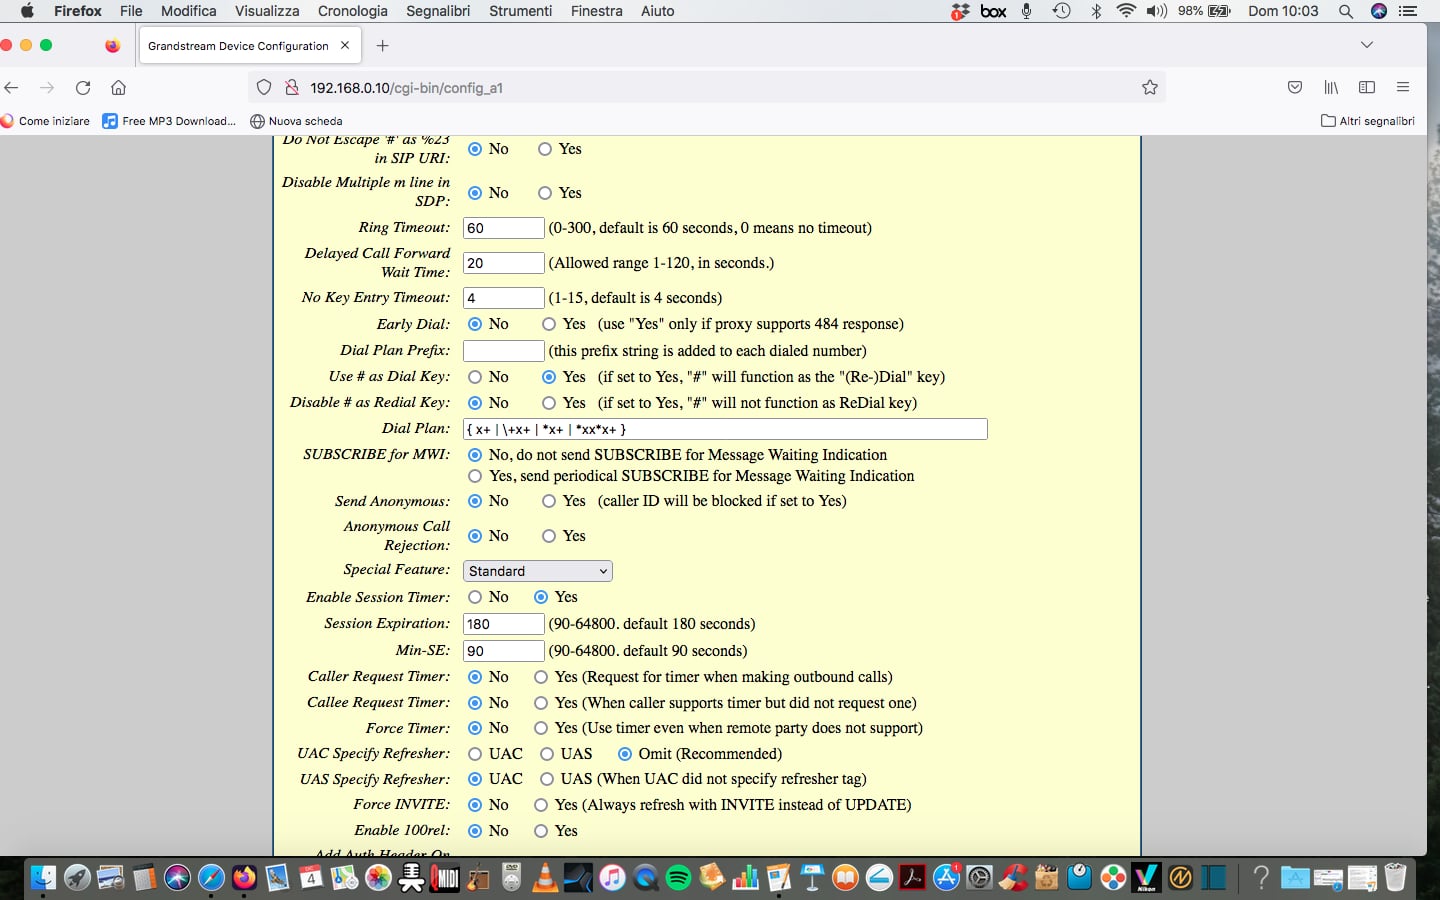Set Early Dial to Yes
Viewport: 1440px width, 900px height.
(x=549, y=324)
